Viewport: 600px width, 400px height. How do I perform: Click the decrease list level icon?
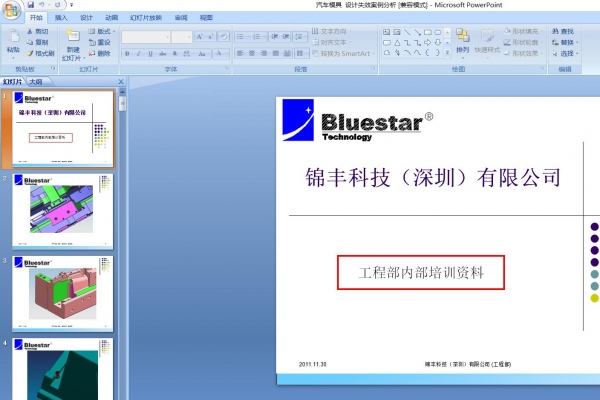click(x=275, y=37)
